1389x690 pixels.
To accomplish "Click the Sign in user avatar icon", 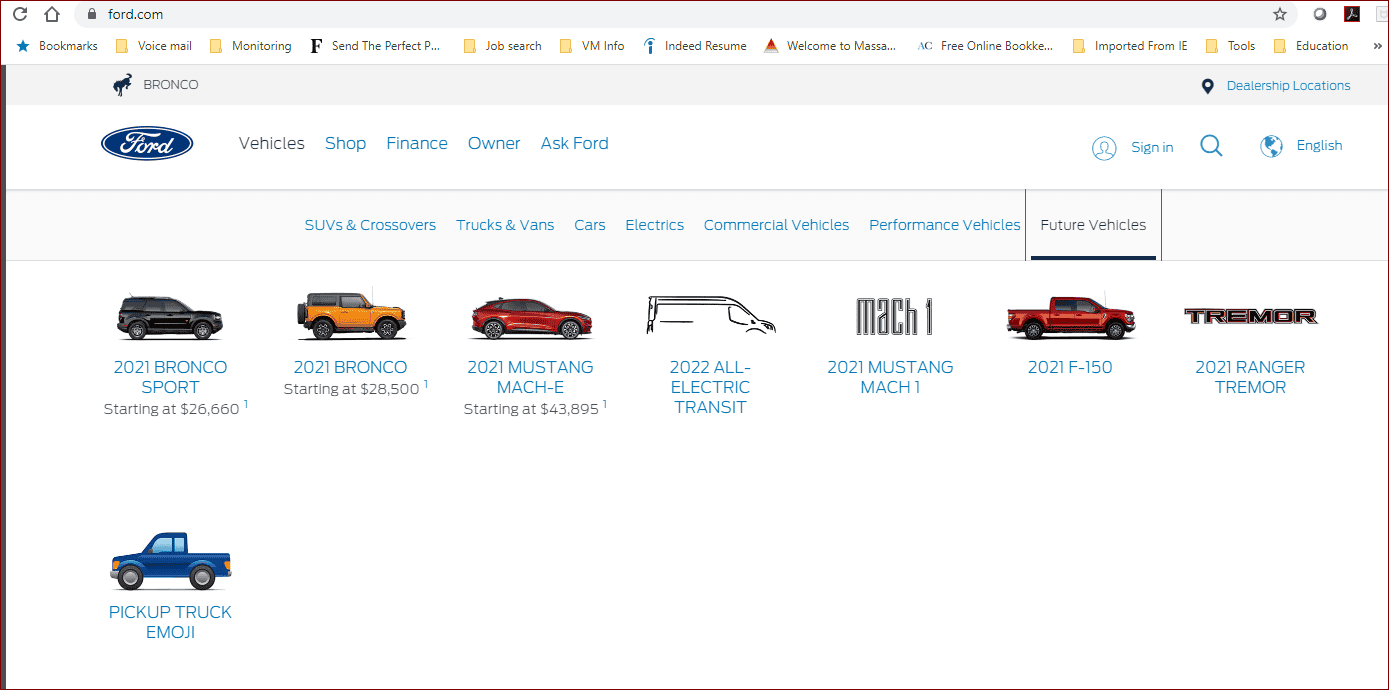I will click(1104, 148).
